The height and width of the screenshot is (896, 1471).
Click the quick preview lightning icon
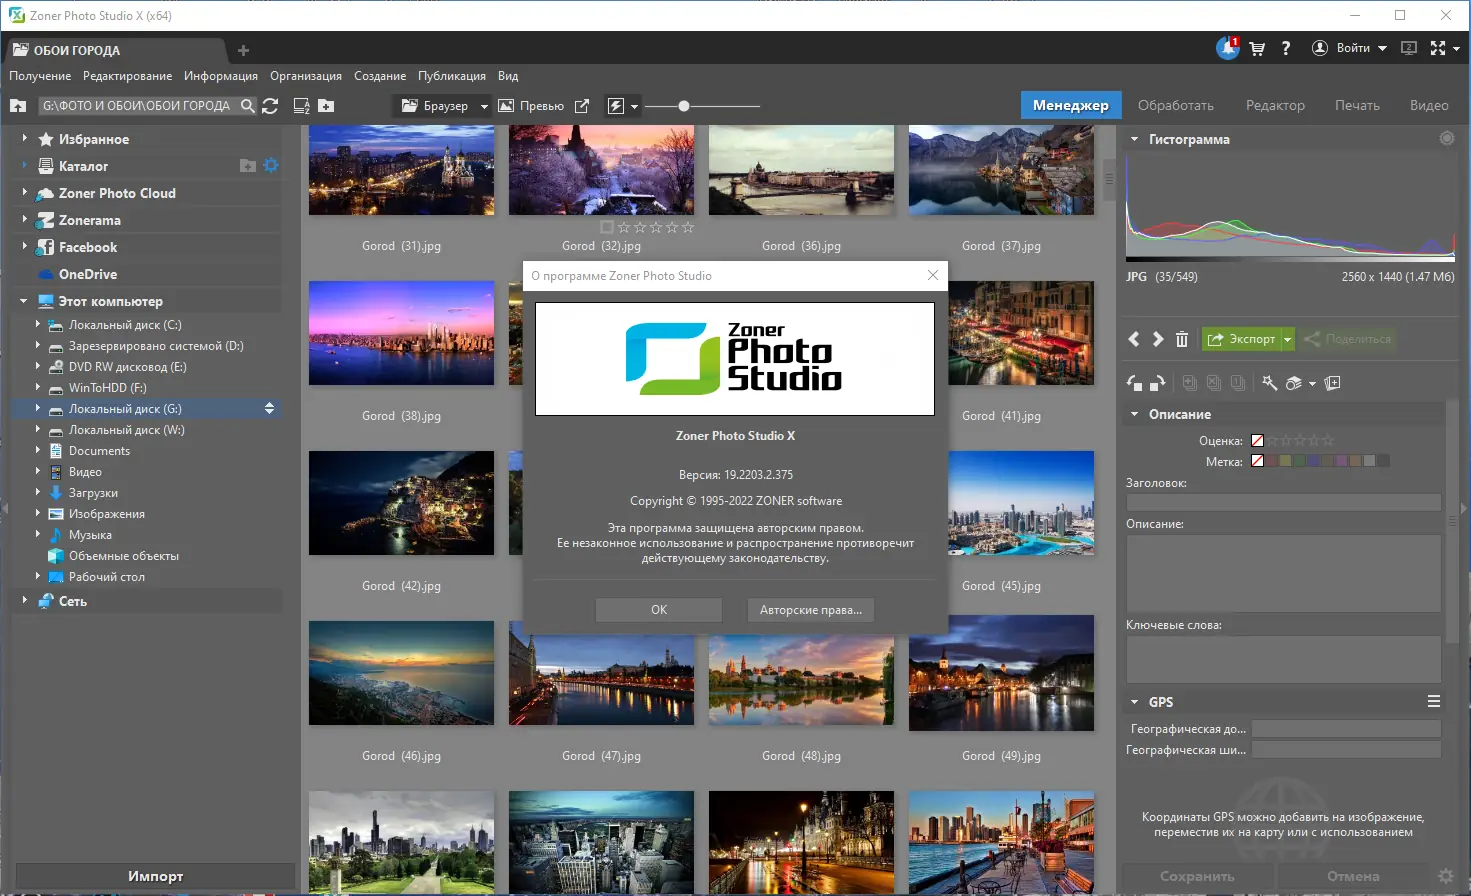click(x=616, y=106)
